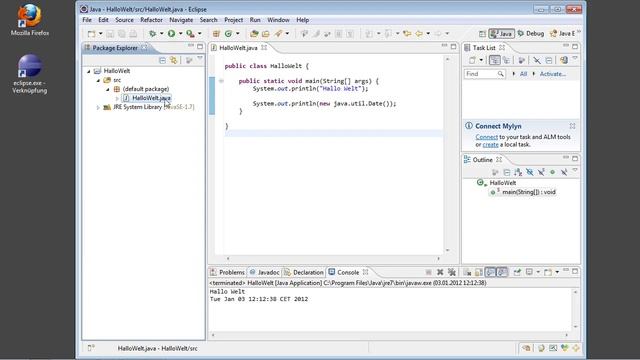Collapse All in Package Explorer
Image resolution: width=640 pixels, height=360 pixels.
coord(162,60)
